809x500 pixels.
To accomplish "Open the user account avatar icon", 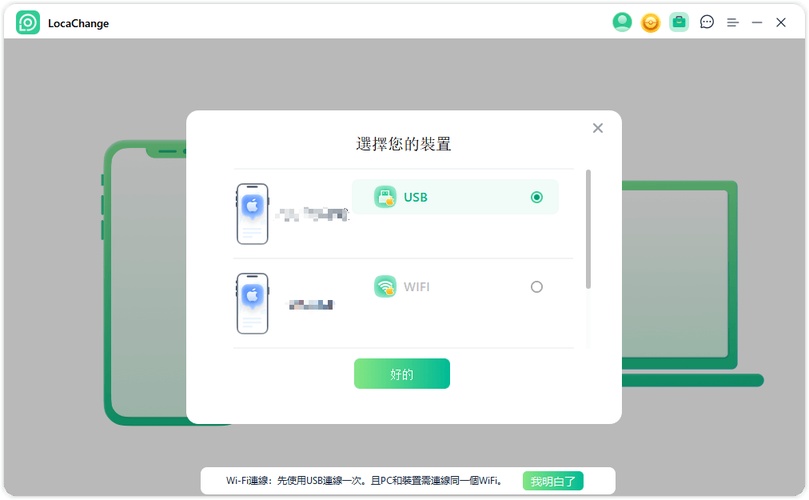I will coord(622,22).
